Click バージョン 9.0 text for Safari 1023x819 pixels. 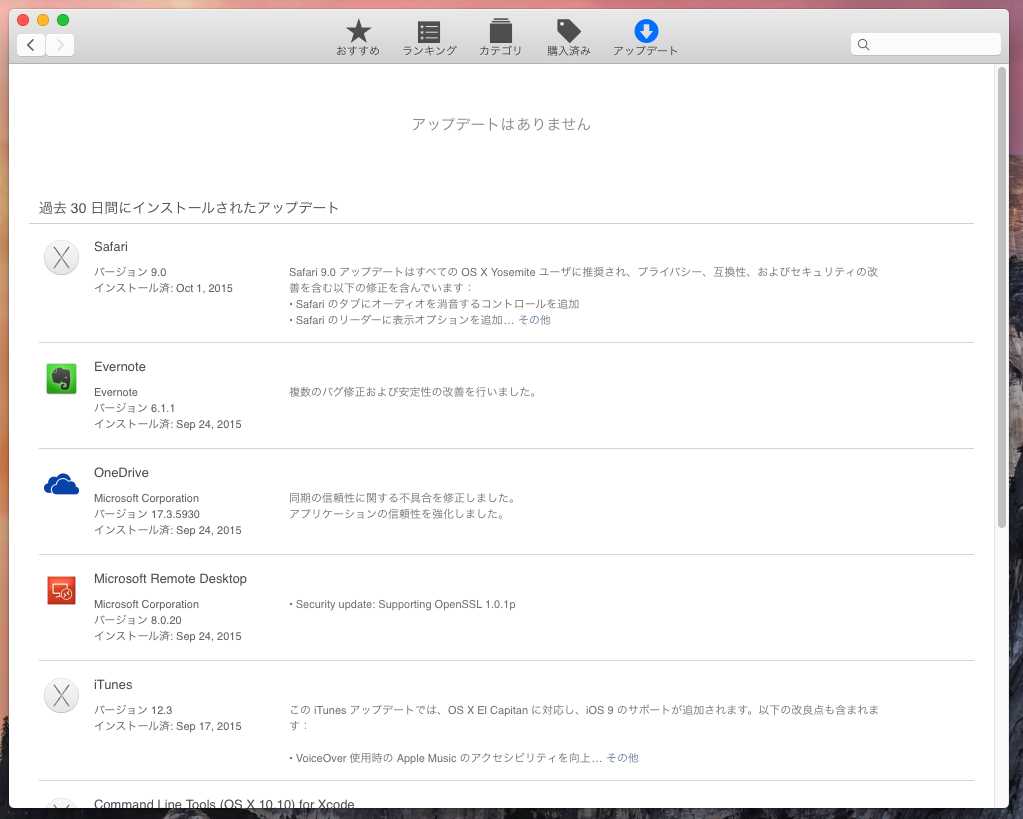point(130,272)
